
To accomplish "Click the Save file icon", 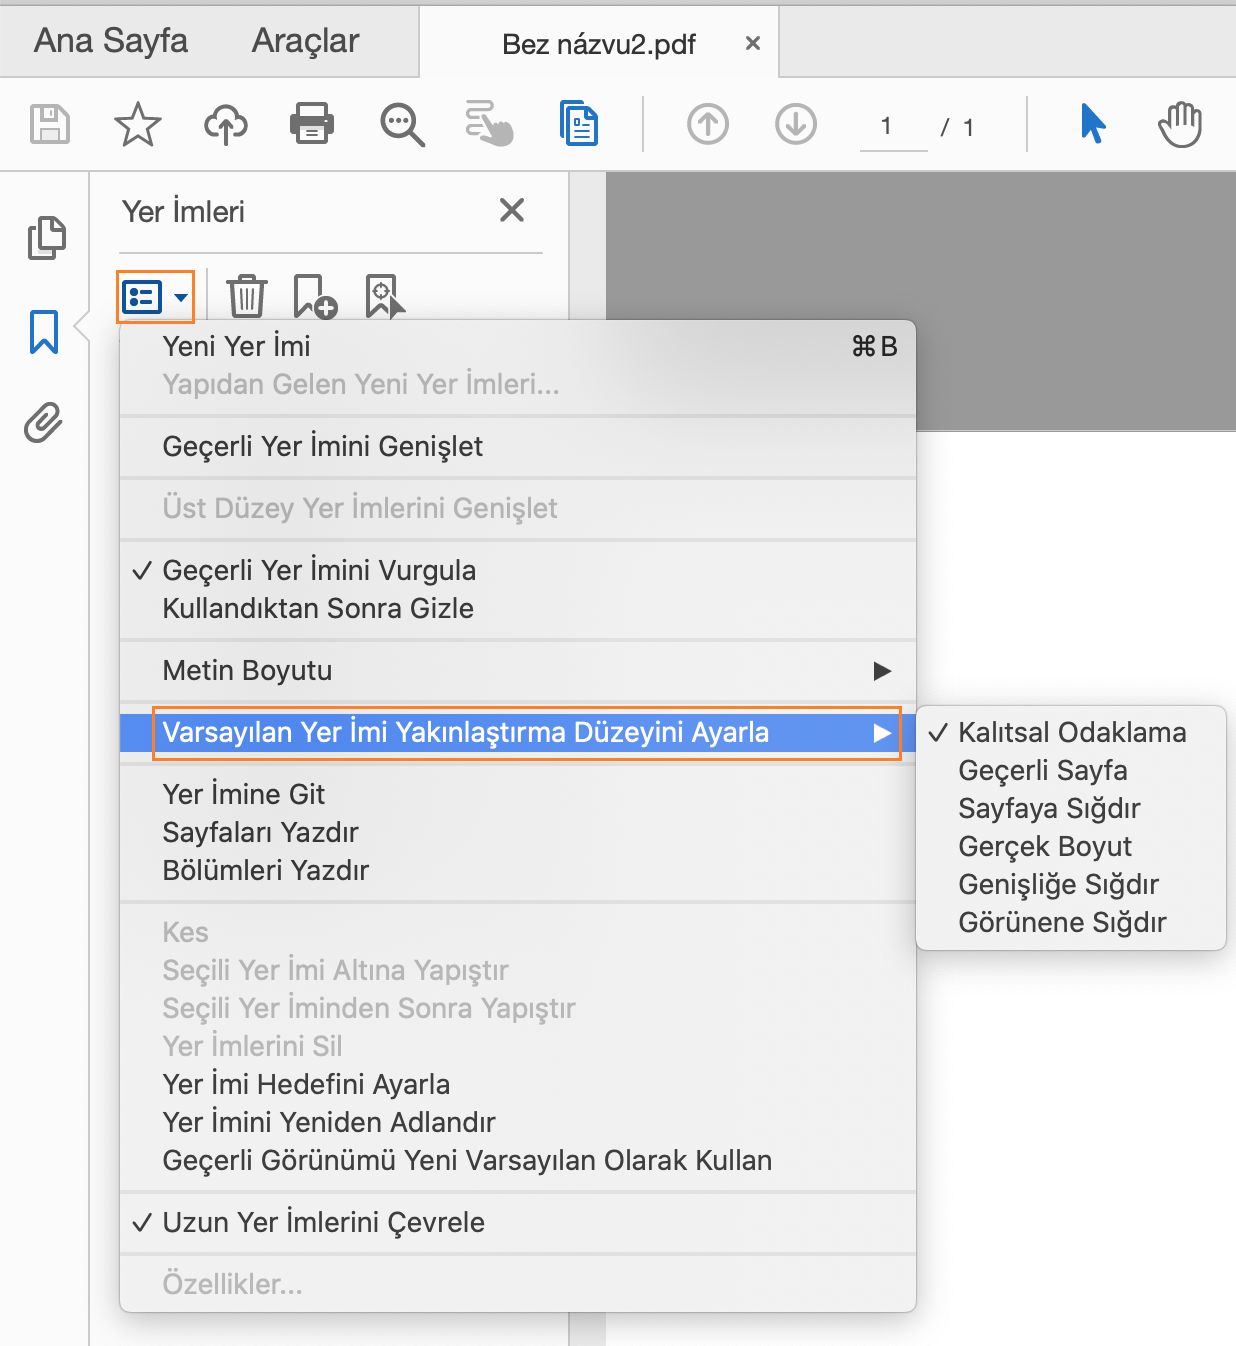I will [x=50, y=125].
